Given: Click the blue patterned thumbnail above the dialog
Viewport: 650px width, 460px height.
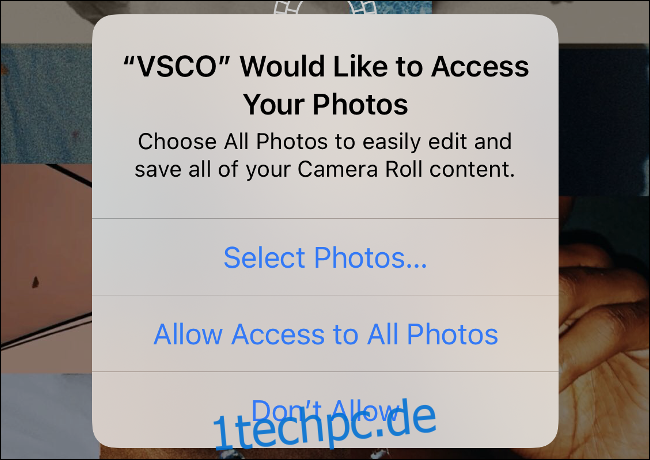Looking at the screenshot, I should pyautogui.click(x=400, y=7).
